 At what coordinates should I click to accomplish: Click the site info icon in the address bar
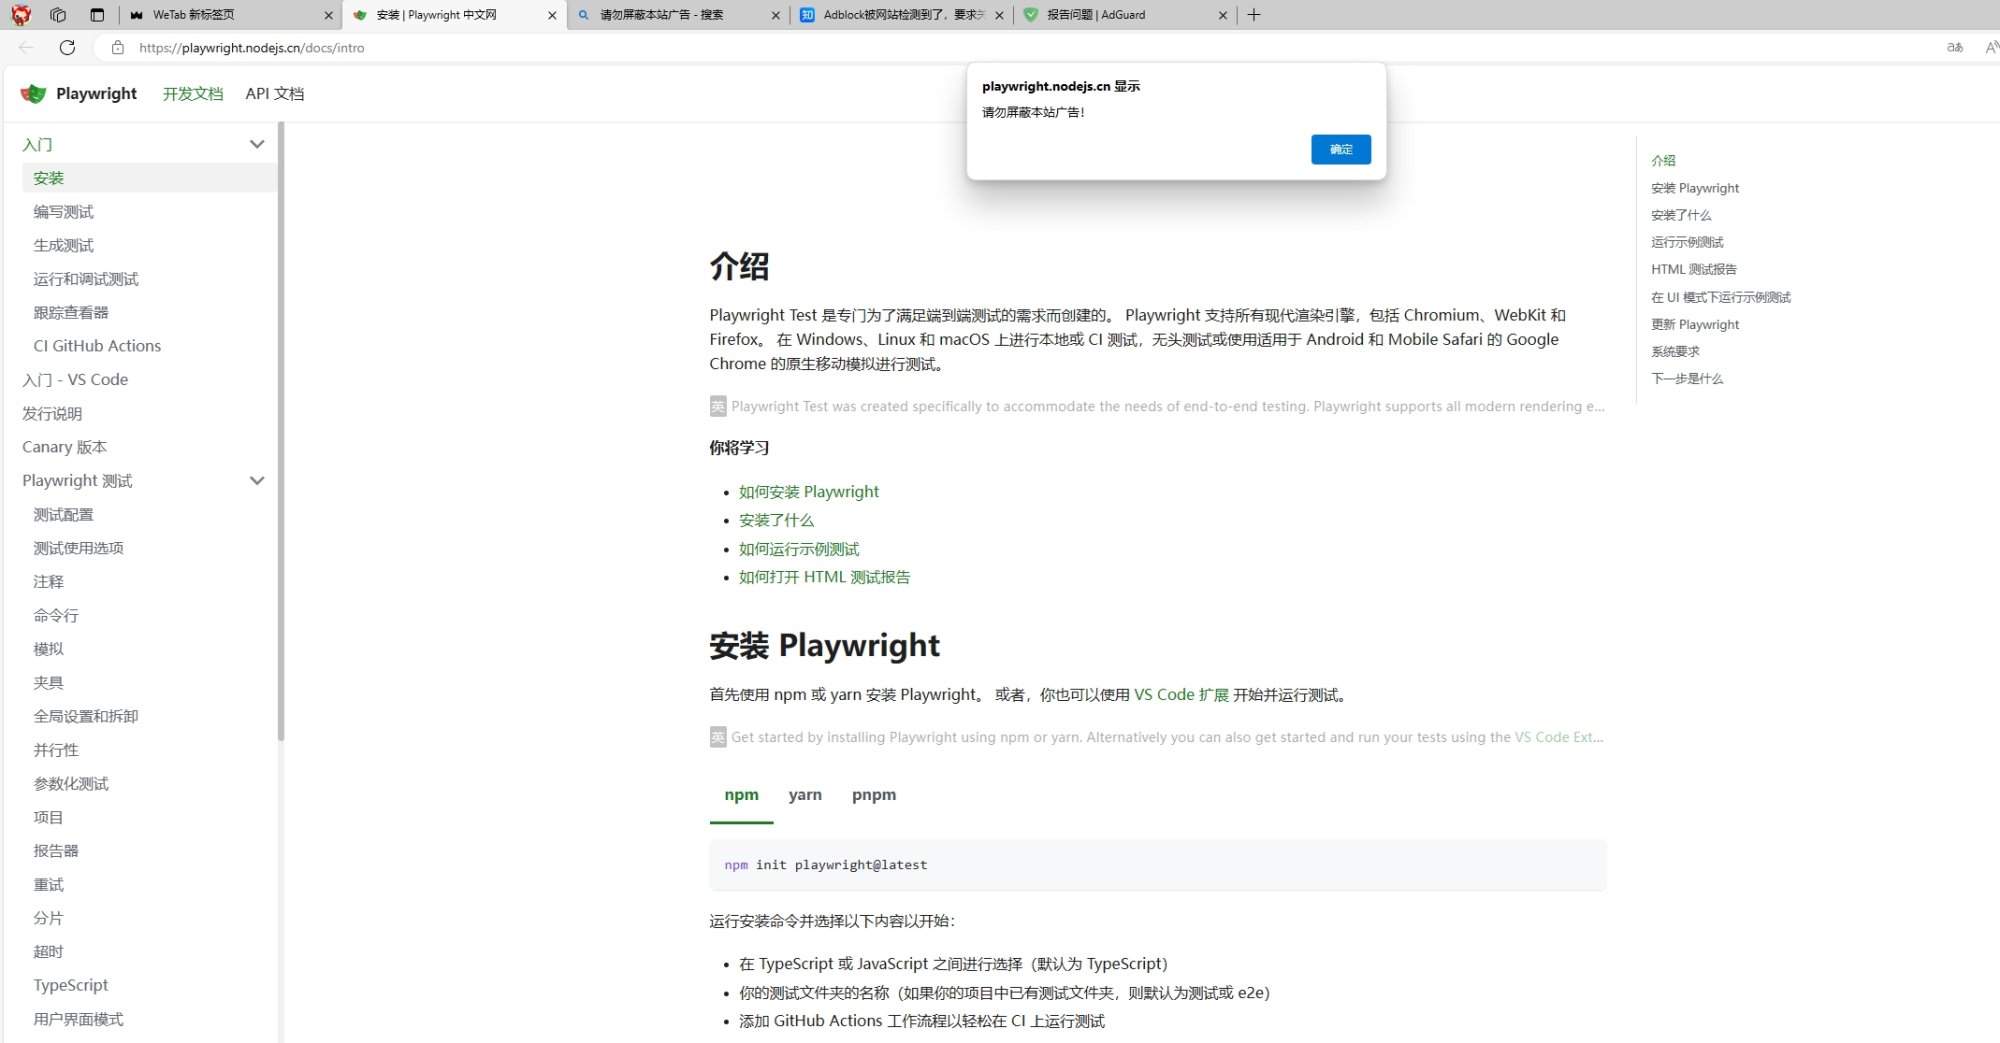tap(117, 47)
